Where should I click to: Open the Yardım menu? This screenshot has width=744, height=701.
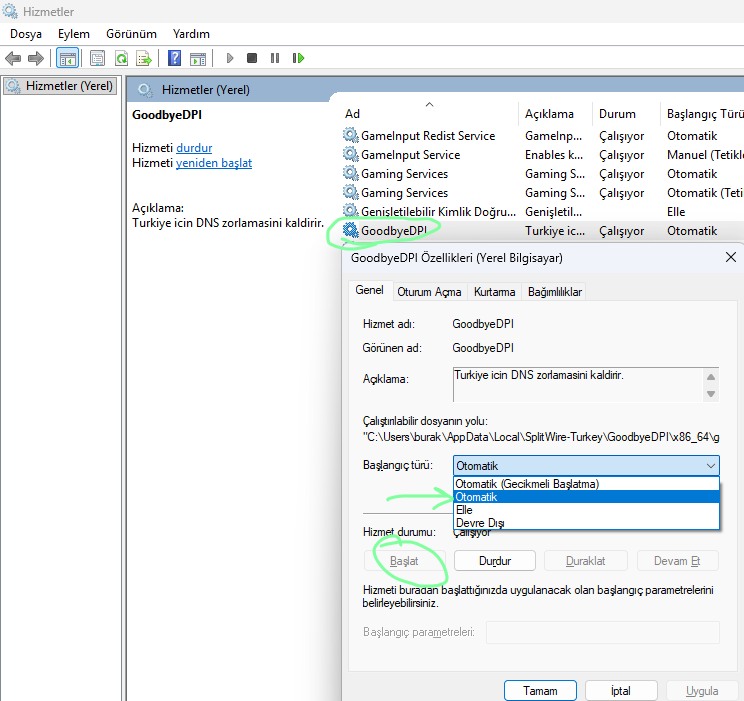pos(191,34)
